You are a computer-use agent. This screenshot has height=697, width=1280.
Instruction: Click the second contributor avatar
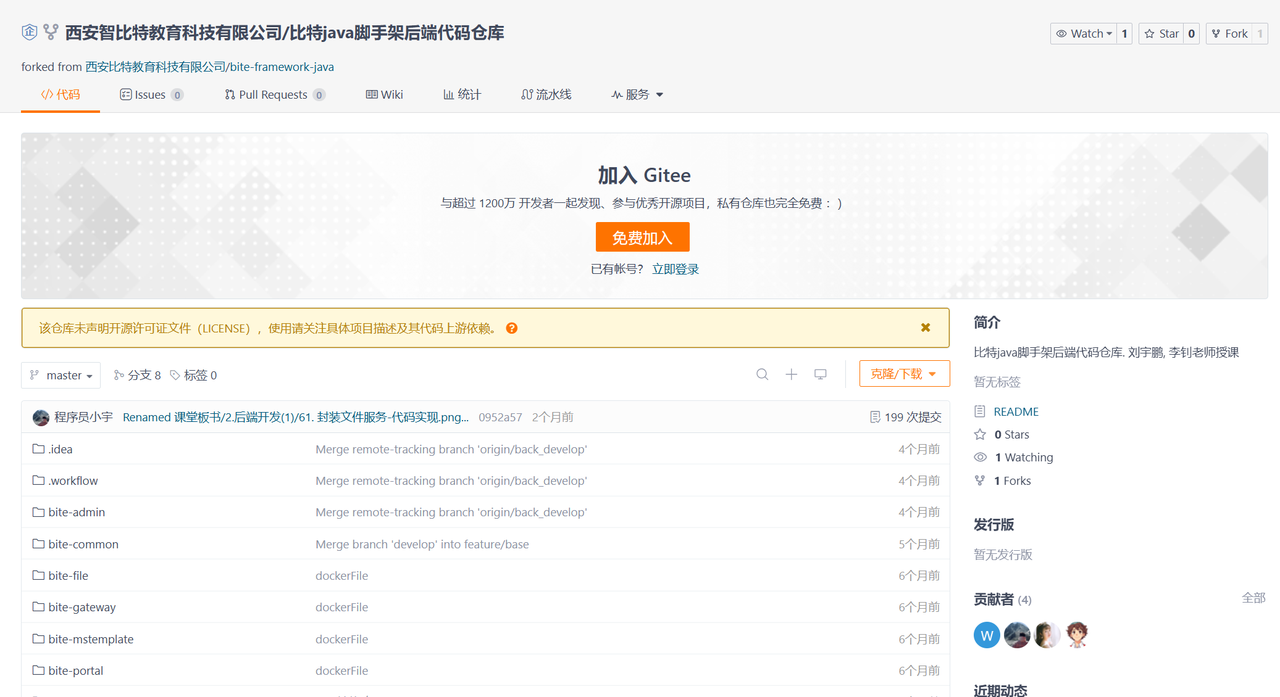[1017, 635]
